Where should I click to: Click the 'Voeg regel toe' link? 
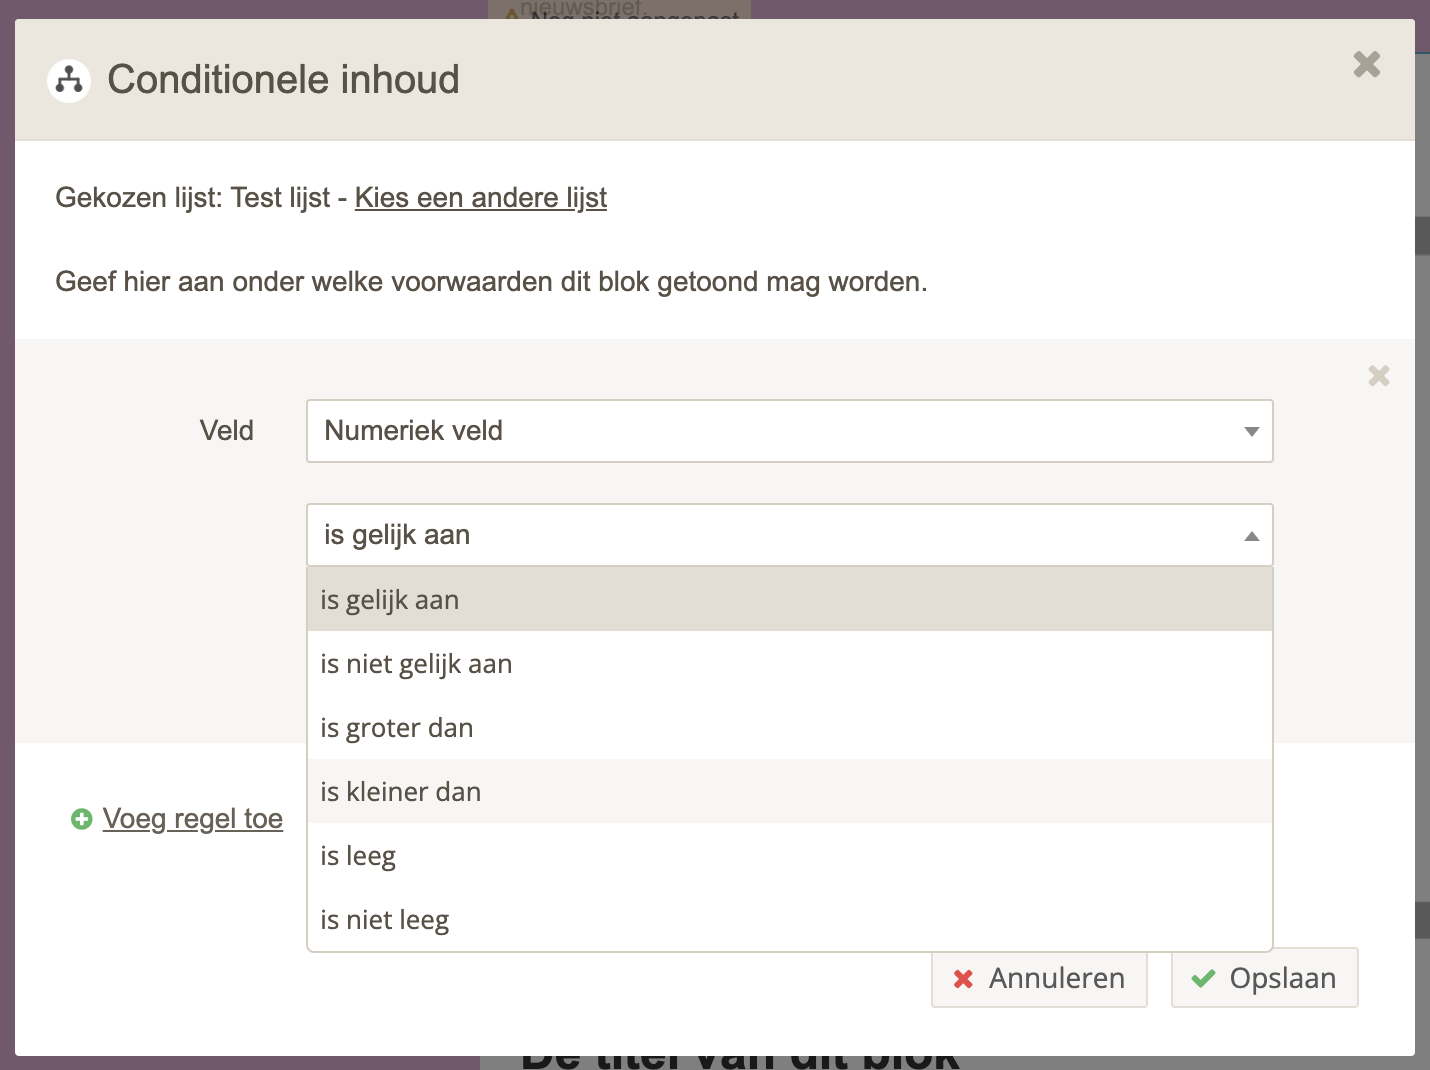192,819
